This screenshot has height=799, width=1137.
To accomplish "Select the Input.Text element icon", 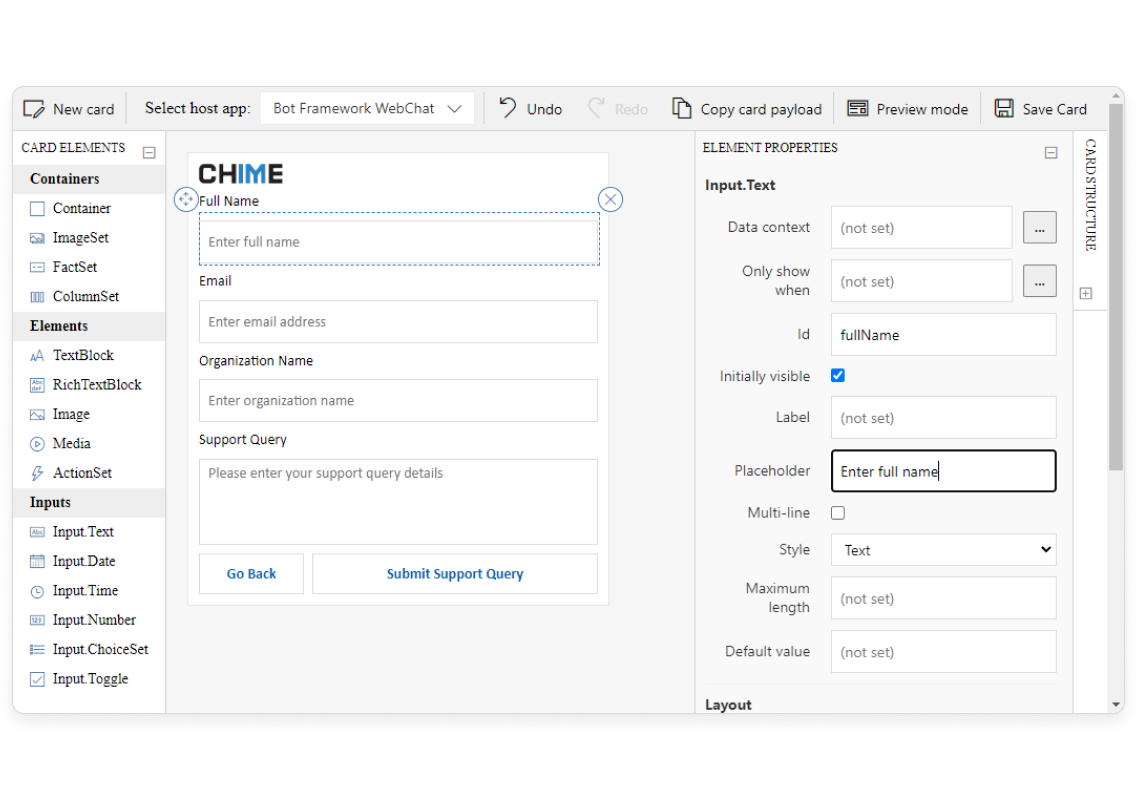I will click(x=35, y=531).
